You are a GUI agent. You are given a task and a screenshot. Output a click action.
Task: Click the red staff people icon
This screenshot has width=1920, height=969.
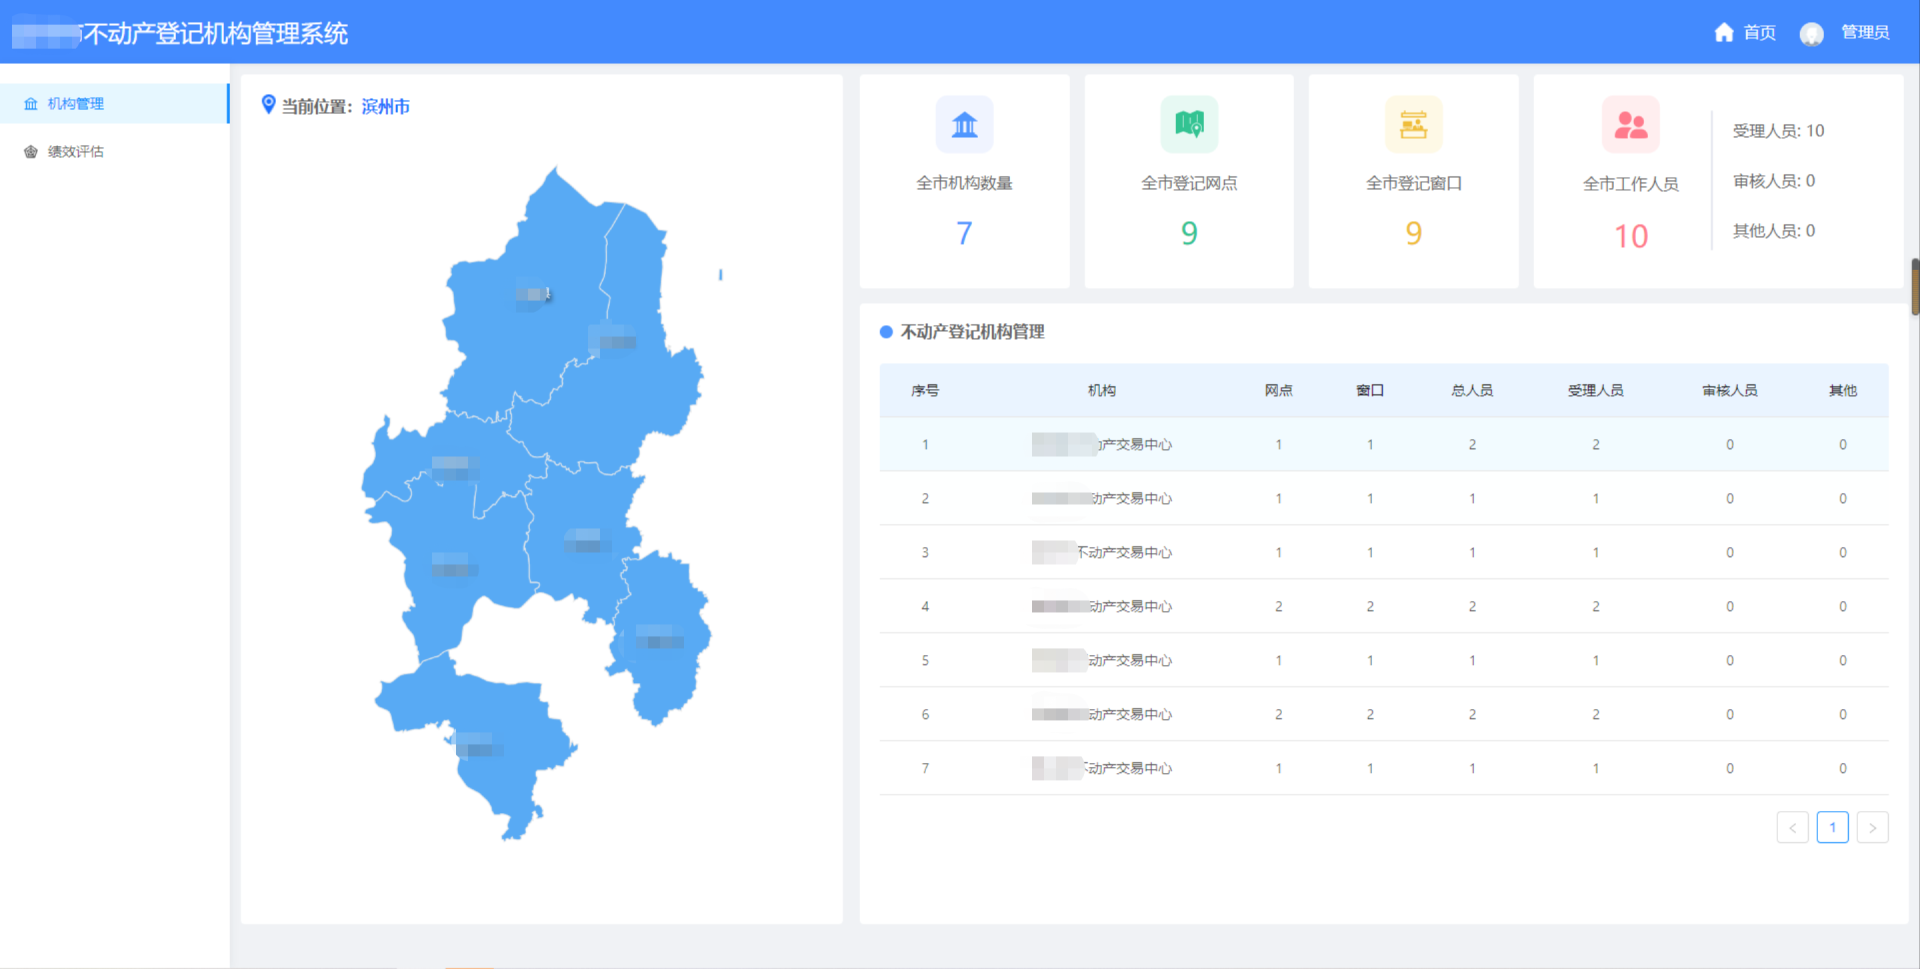[x=1630, y=125]
